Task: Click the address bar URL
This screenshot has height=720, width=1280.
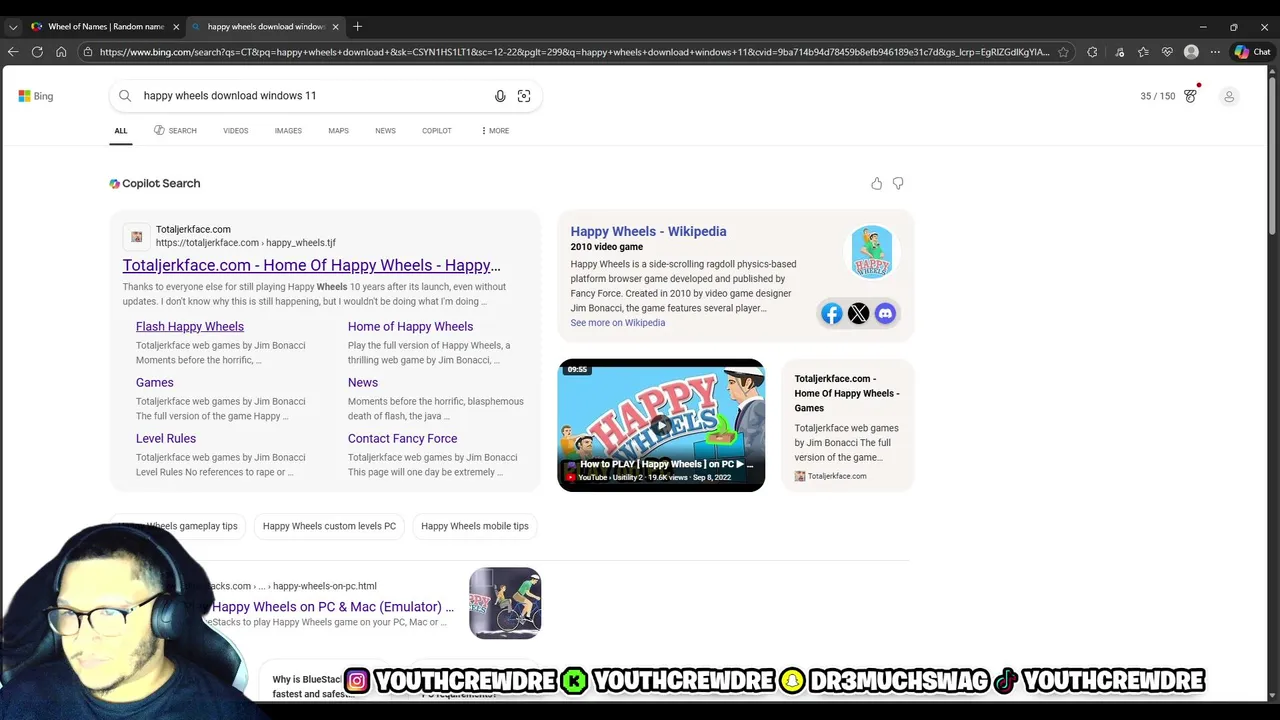Action: pos(574,52)
